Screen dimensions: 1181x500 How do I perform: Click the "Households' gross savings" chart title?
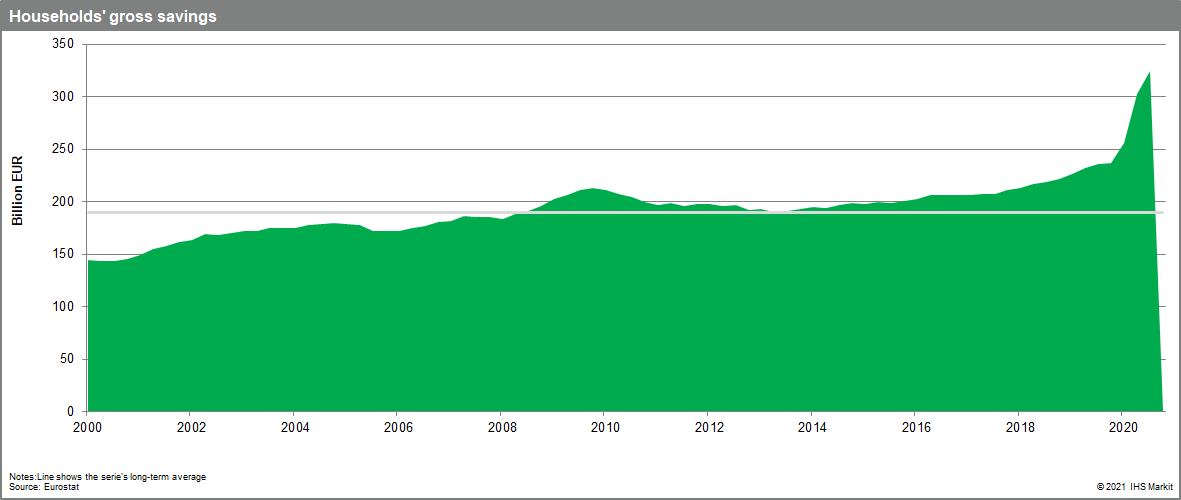(113, 17)
